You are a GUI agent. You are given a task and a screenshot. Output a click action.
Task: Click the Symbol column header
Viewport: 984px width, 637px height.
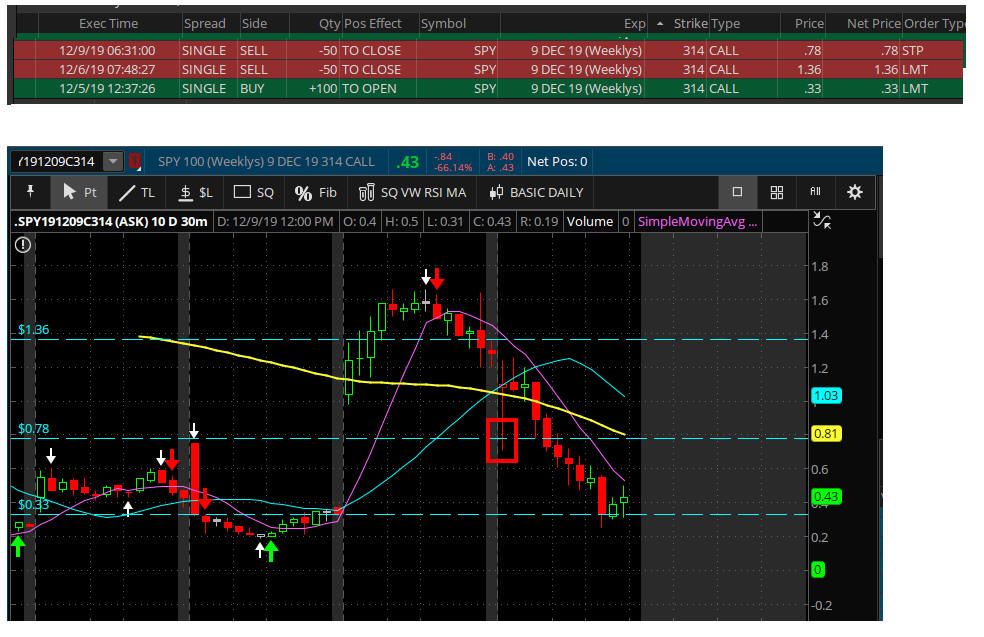(443, 24)
